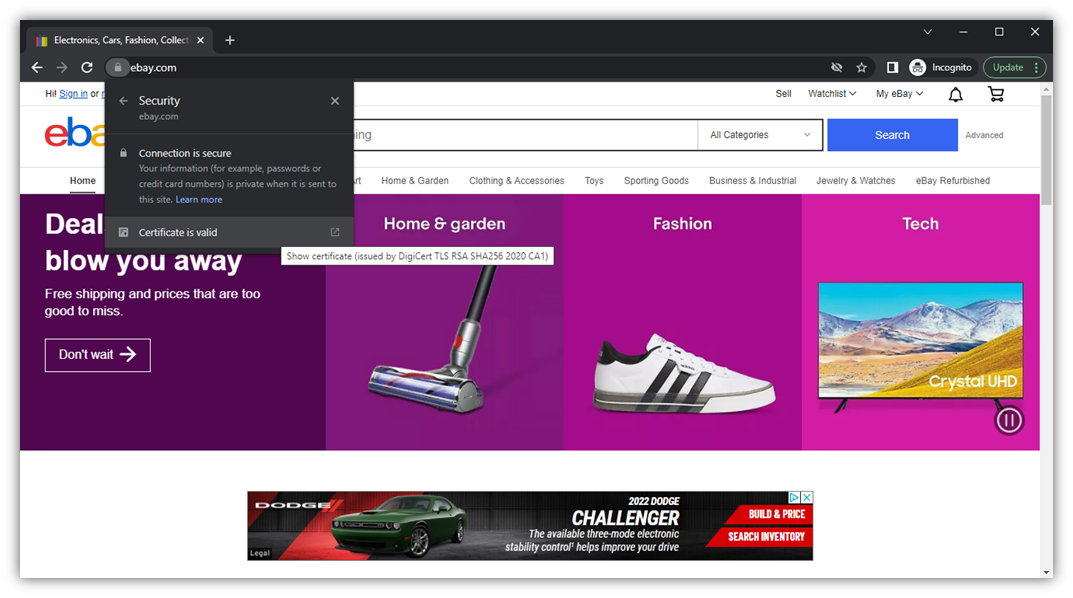Screen dimensions: 1073x598
Task: Open the browser side panel icon
Action: point(892,68)
